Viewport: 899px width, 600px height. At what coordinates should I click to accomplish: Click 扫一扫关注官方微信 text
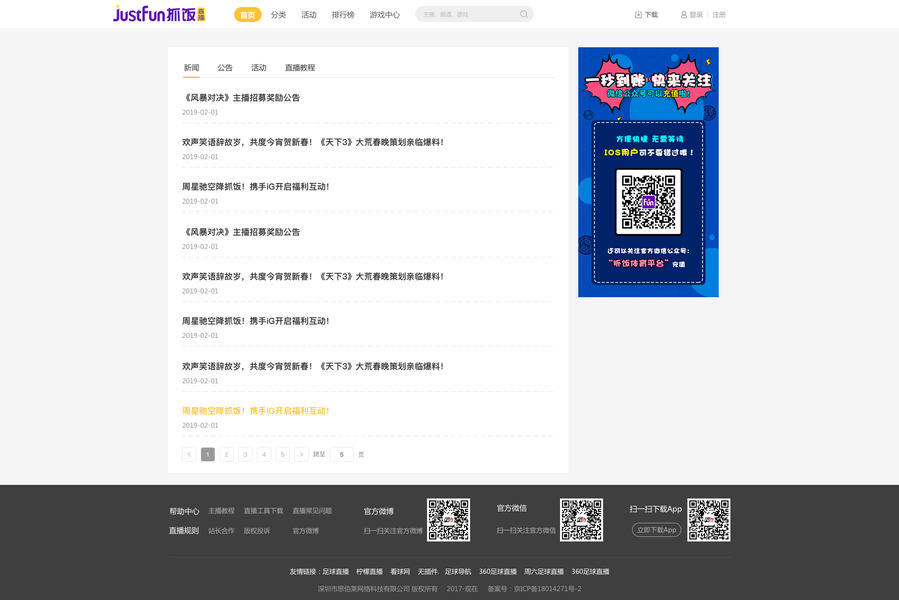526,531
